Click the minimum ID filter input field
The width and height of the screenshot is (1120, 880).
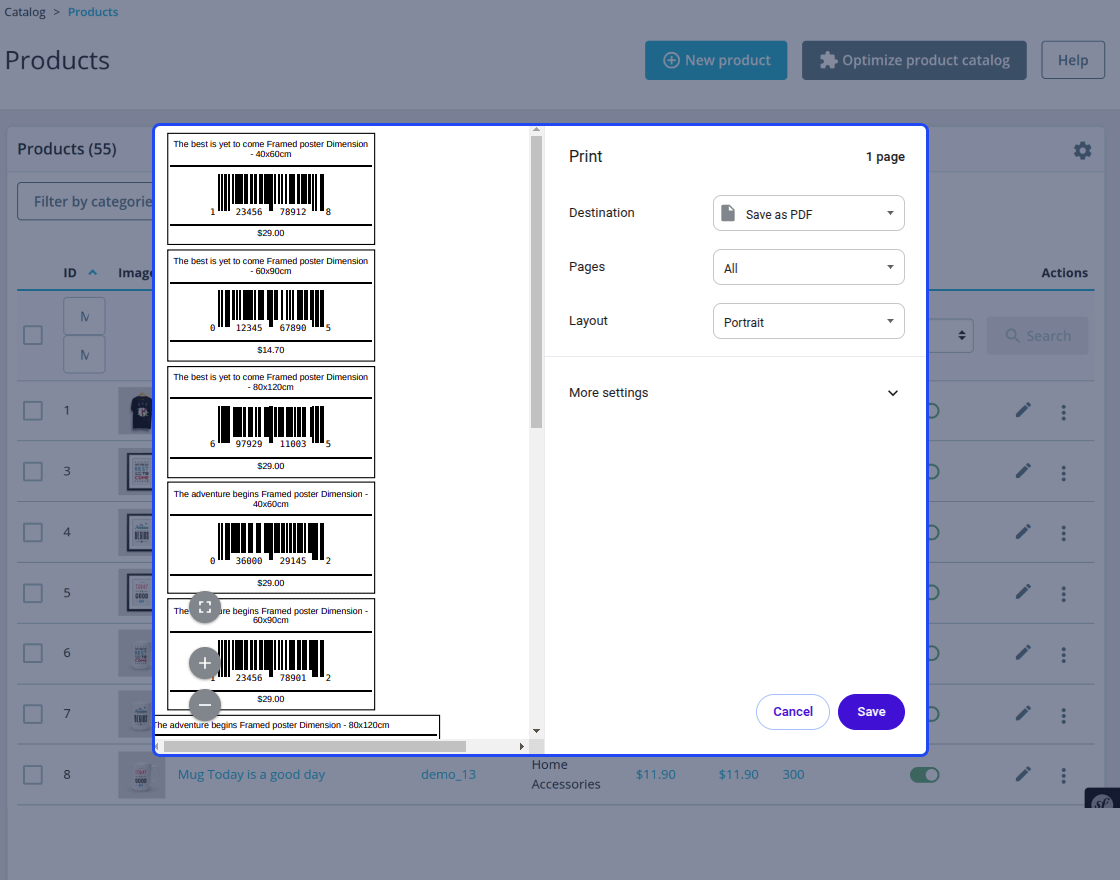pyautogui.click(x=84, y=316)
